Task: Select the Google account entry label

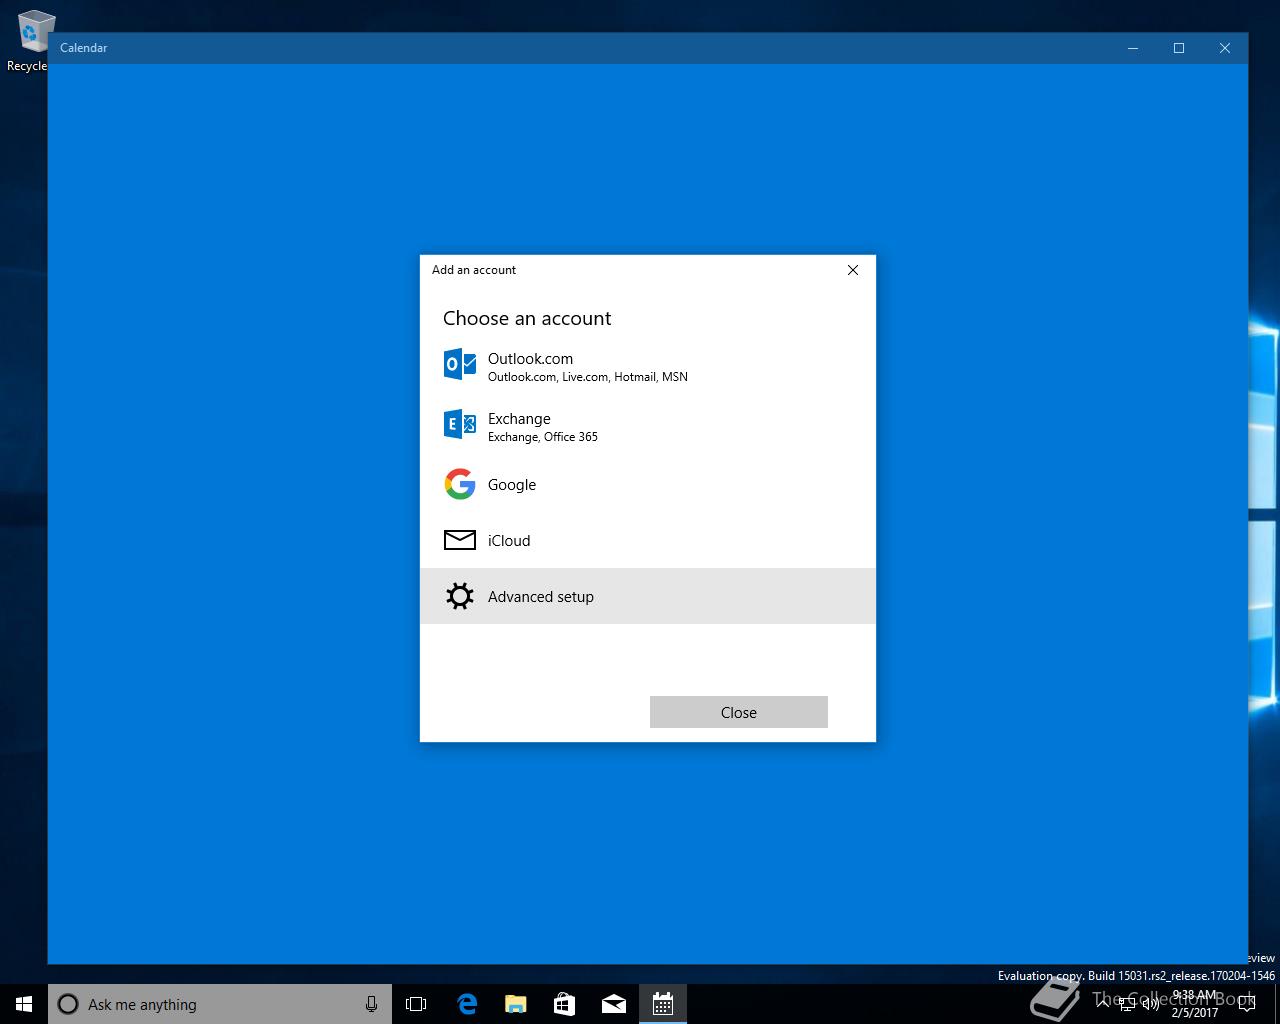Action: click(x=512, y=484)
